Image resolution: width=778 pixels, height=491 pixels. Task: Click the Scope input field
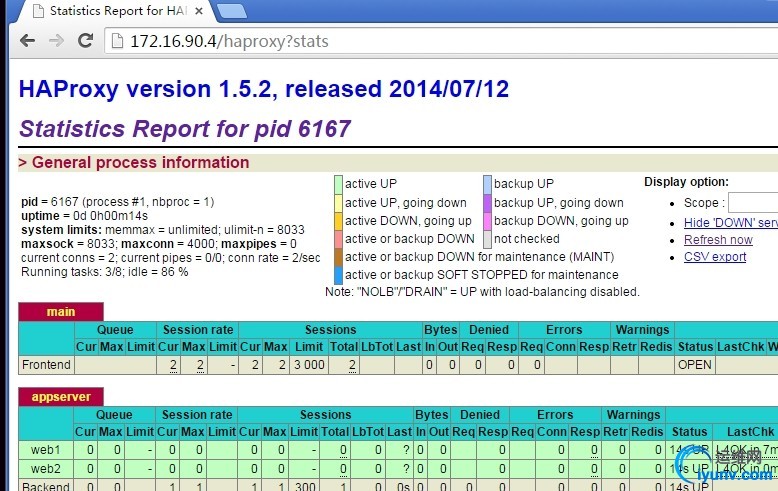[753, 203]
